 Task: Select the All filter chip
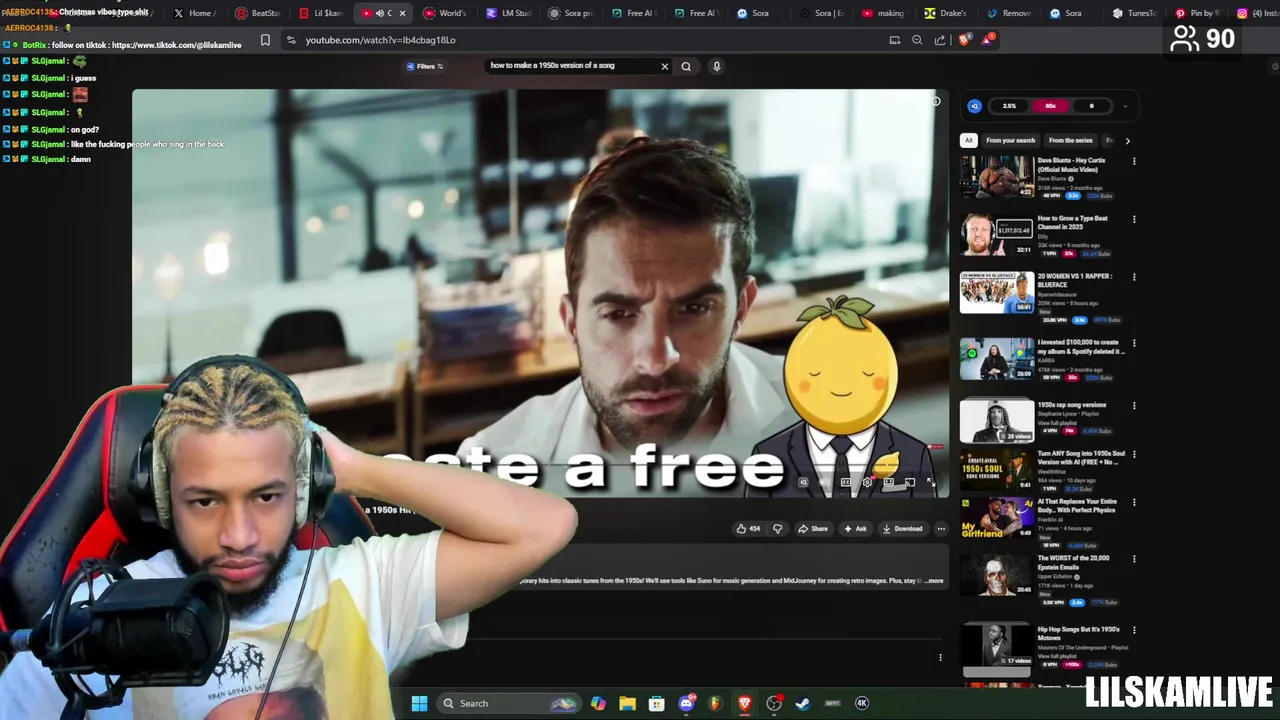(x=968, y=140)
